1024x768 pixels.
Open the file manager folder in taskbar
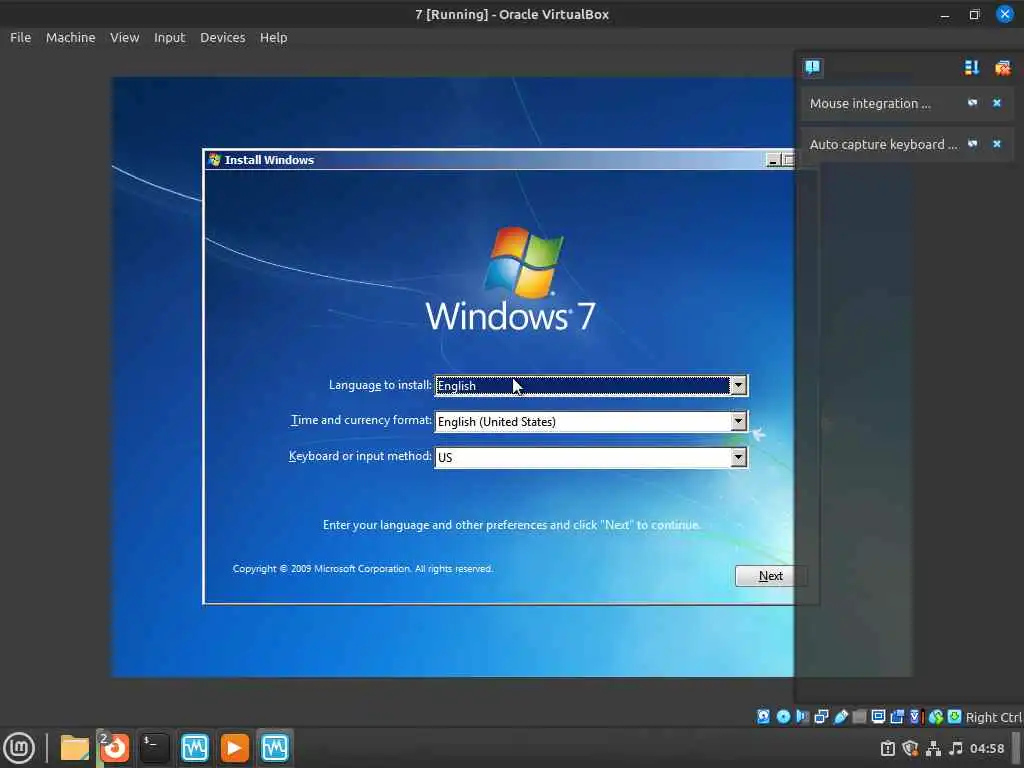(x=75, y=748)
